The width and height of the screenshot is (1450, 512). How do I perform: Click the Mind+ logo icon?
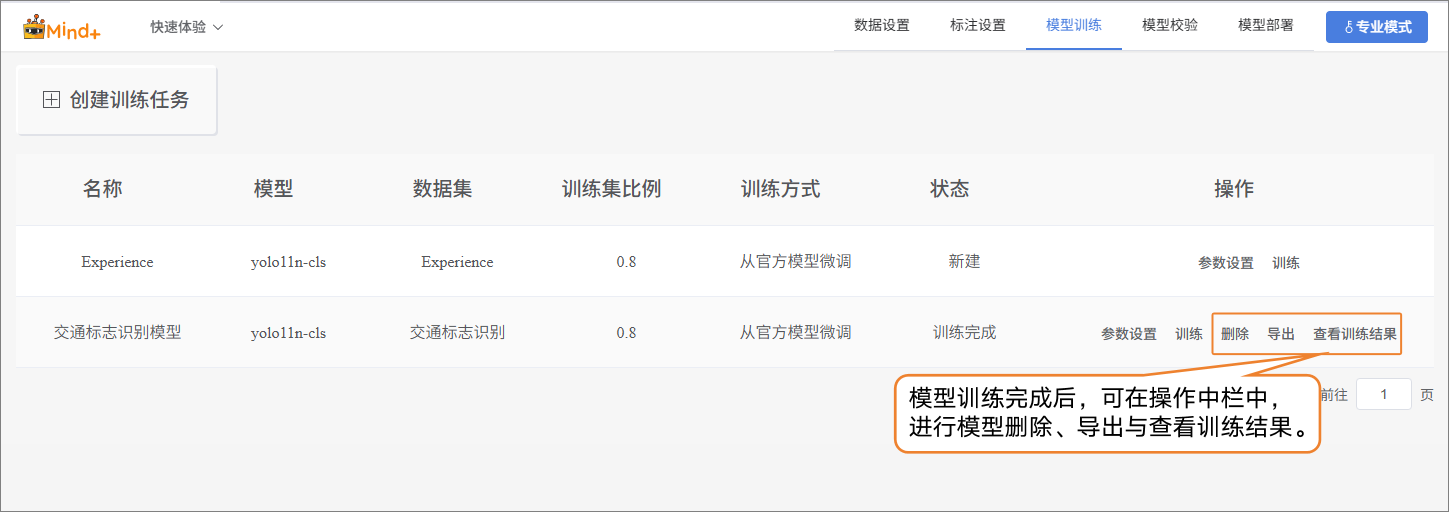36,27
